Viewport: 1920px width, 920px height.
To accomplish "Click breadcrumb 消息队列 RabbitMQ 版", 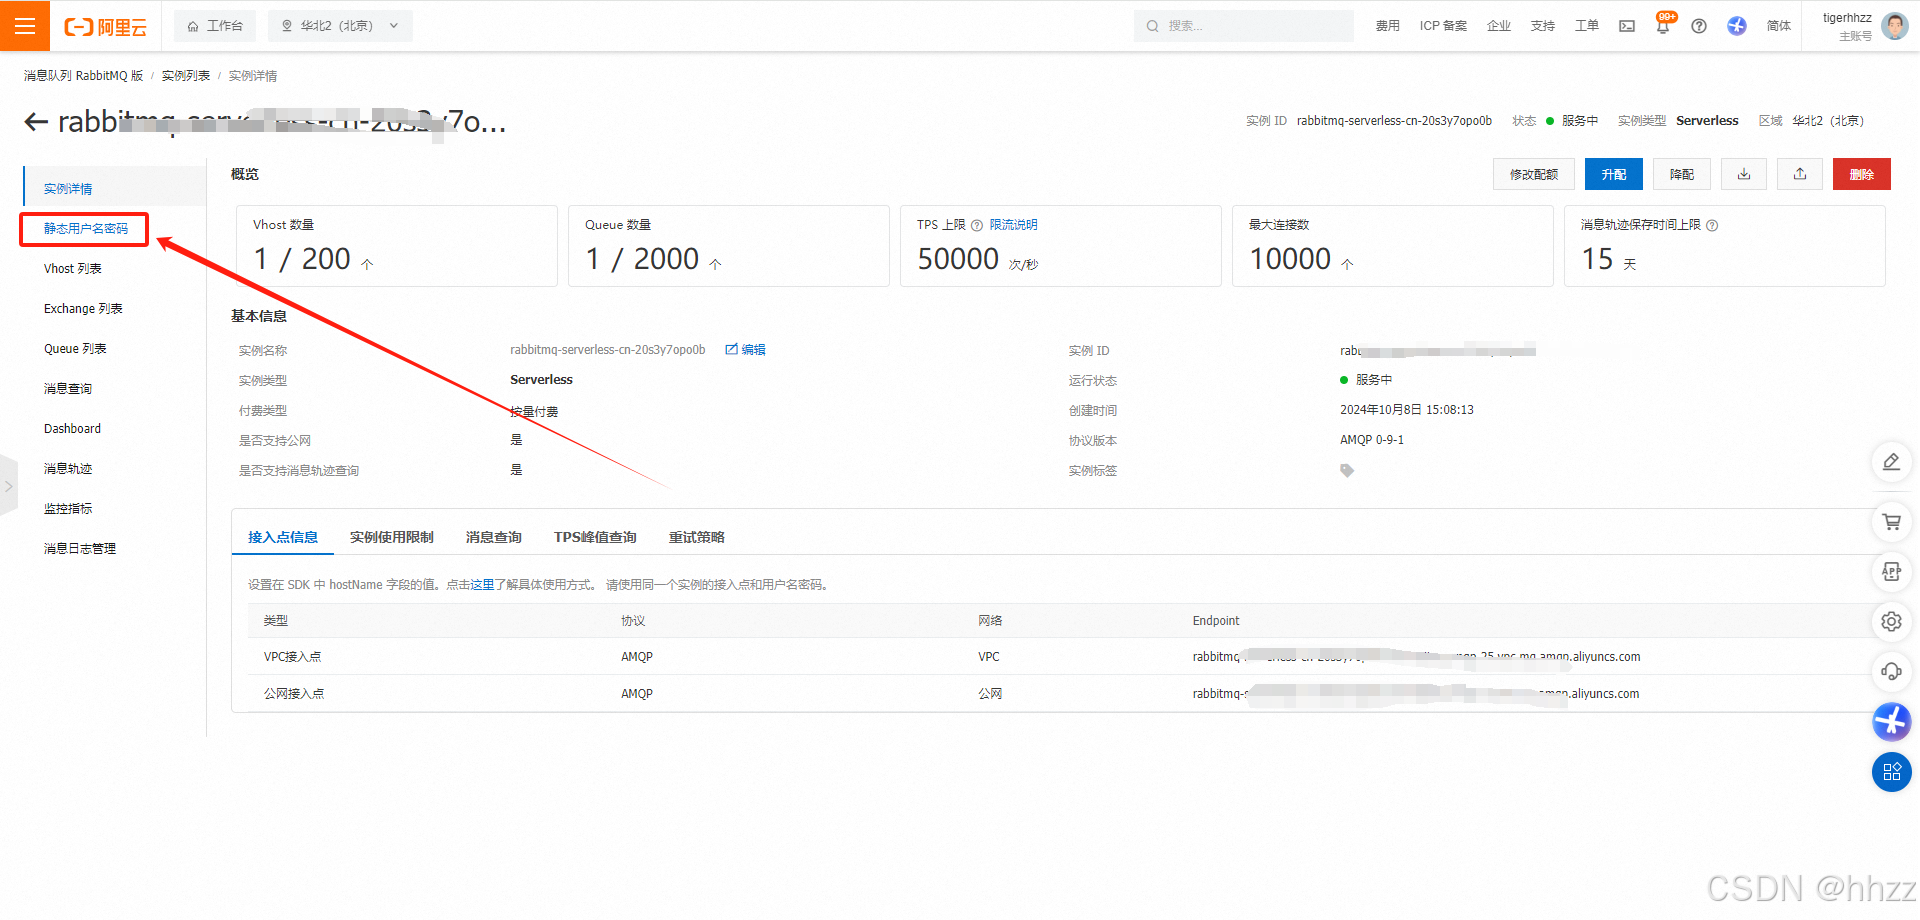I will click(83, 76).
